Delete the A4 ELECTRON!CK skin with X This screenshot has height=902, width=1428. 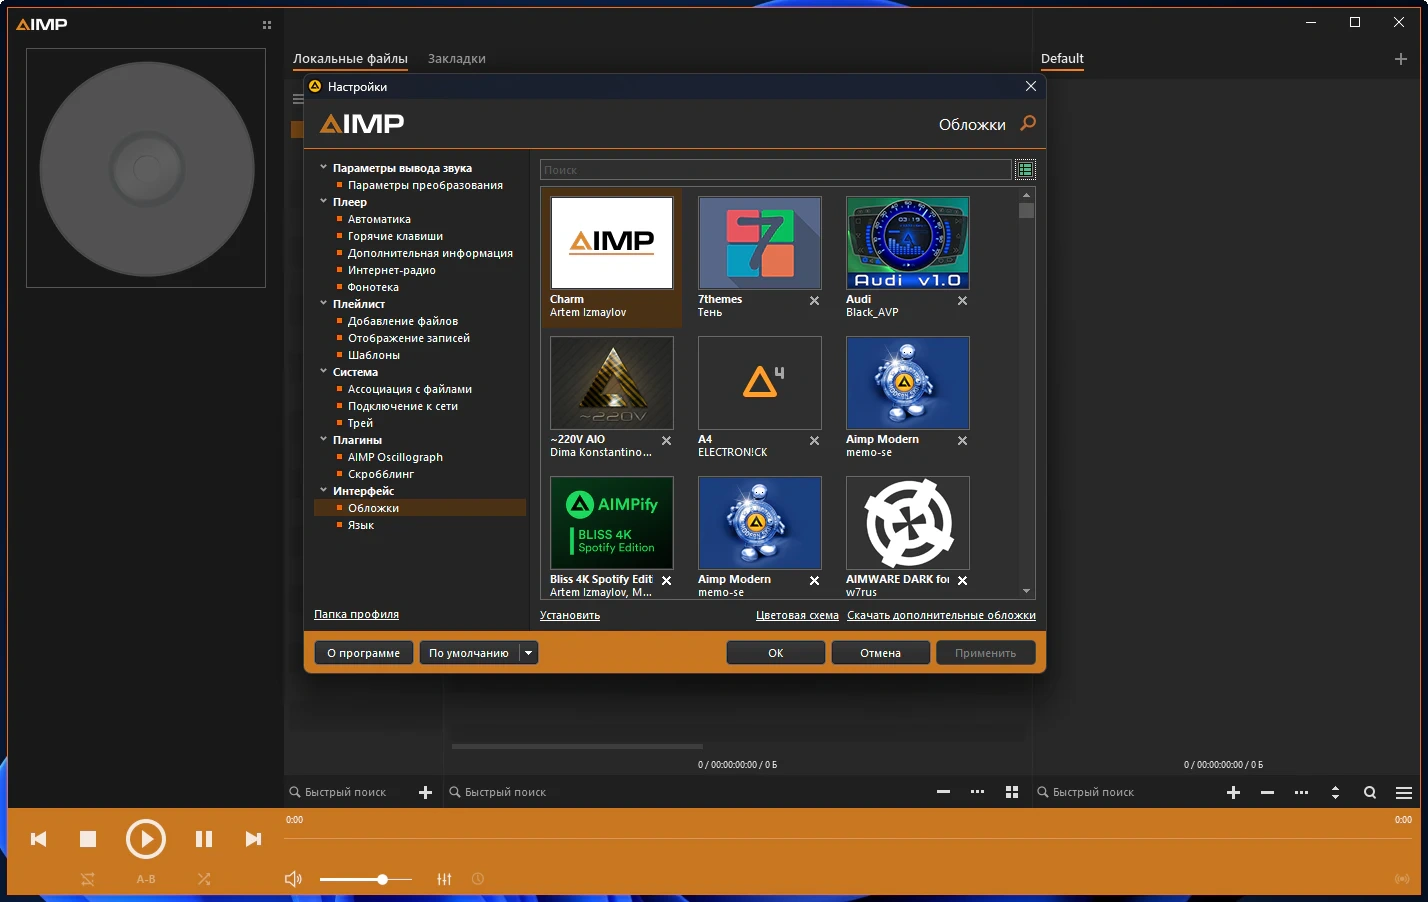point(814,440)
